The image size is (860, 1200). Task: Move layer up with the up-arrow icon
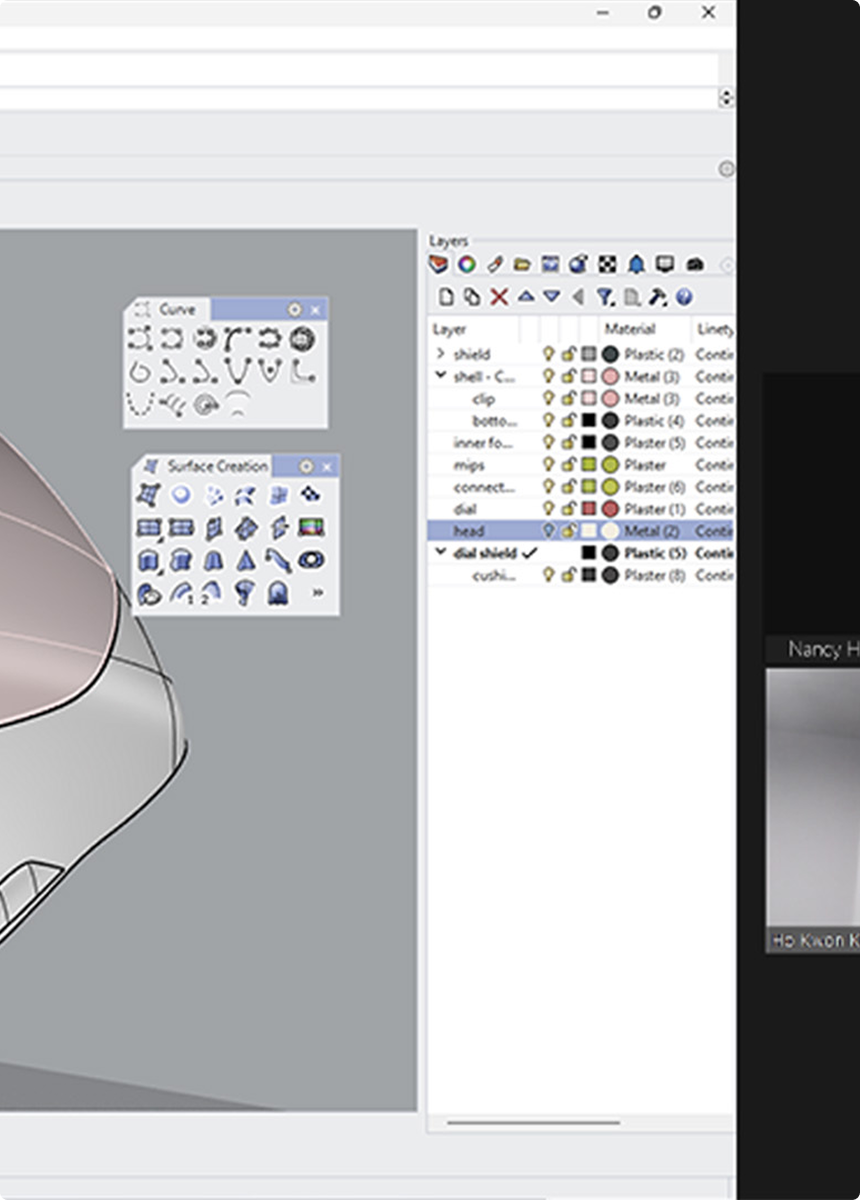[x=525, y=297]
